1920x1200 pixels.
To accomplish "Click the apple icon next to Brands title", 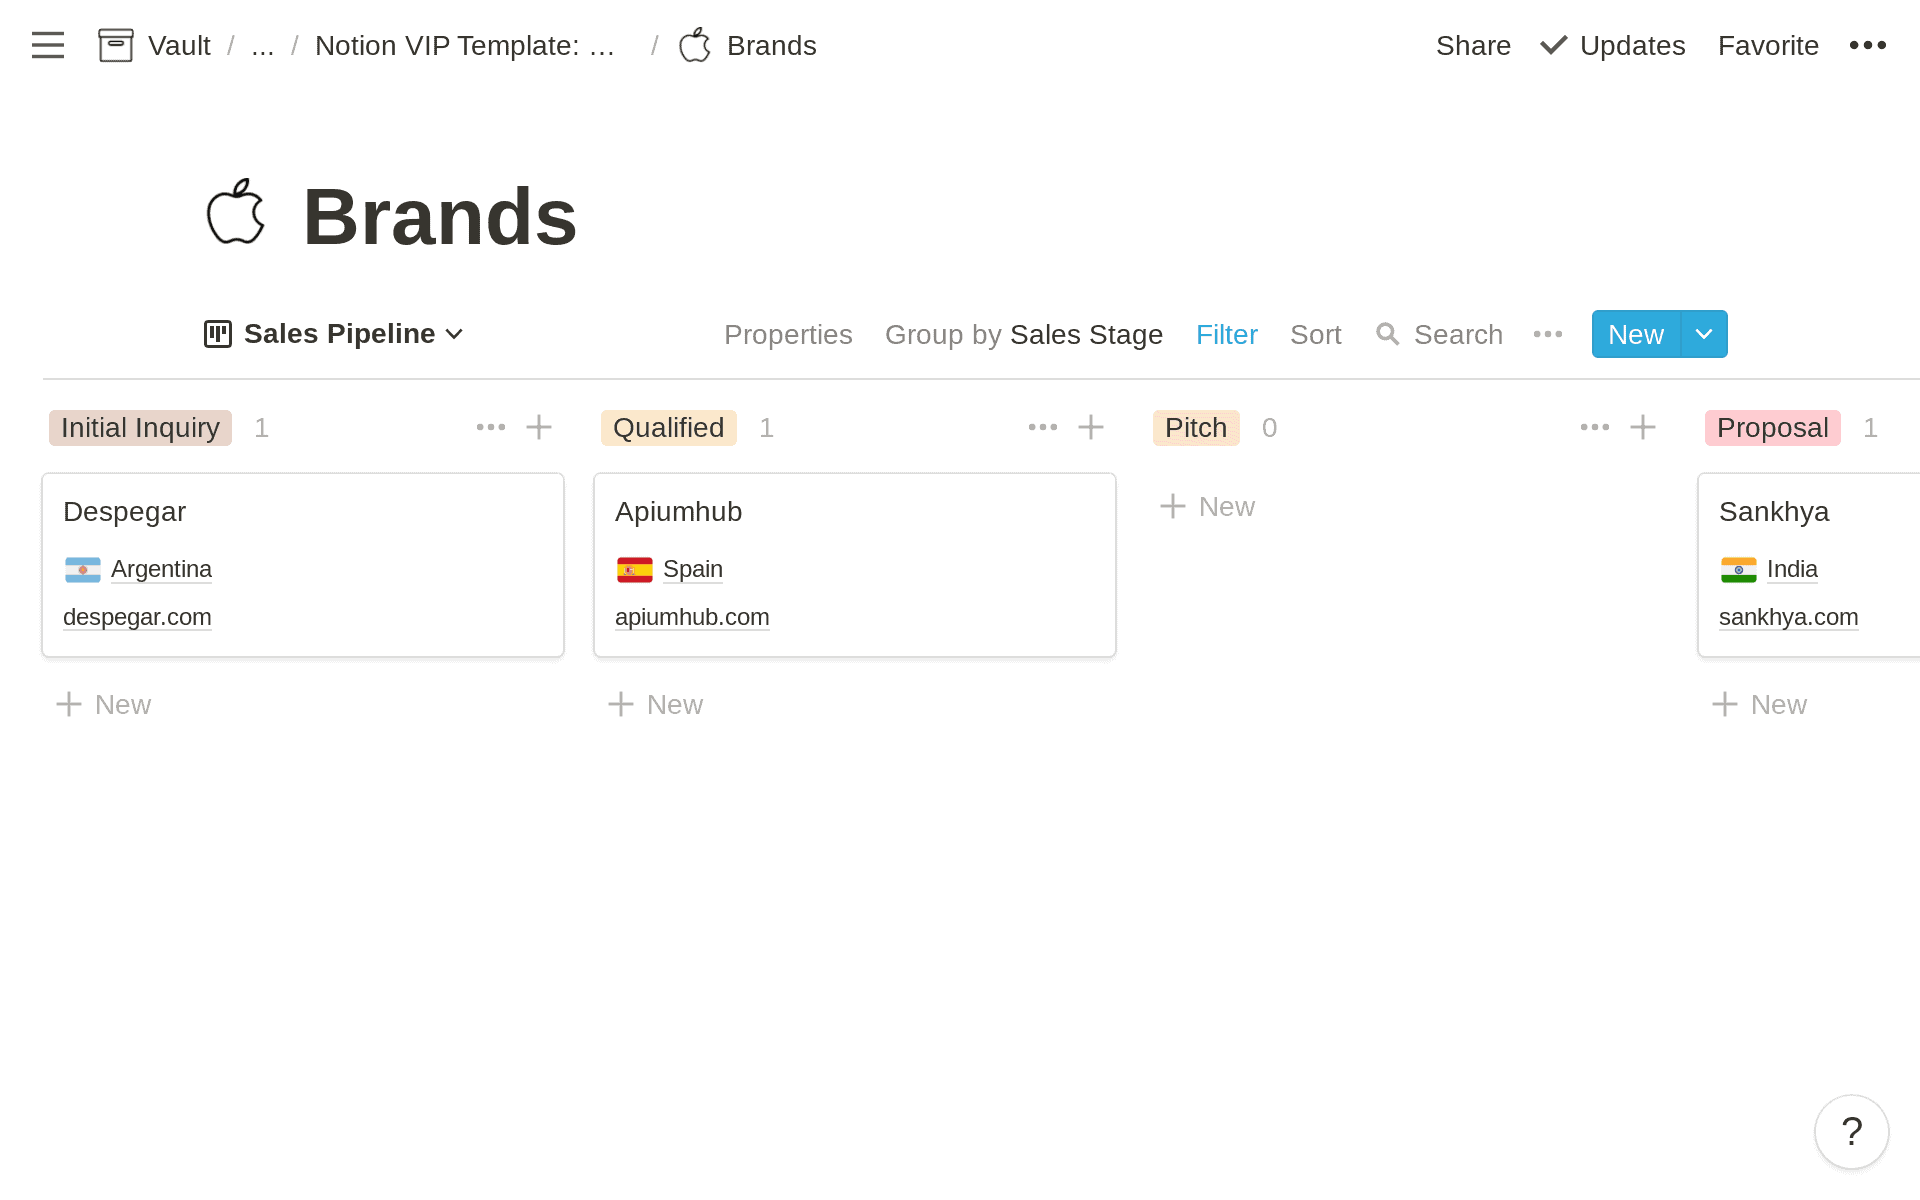I will click(x=236, y=213).
